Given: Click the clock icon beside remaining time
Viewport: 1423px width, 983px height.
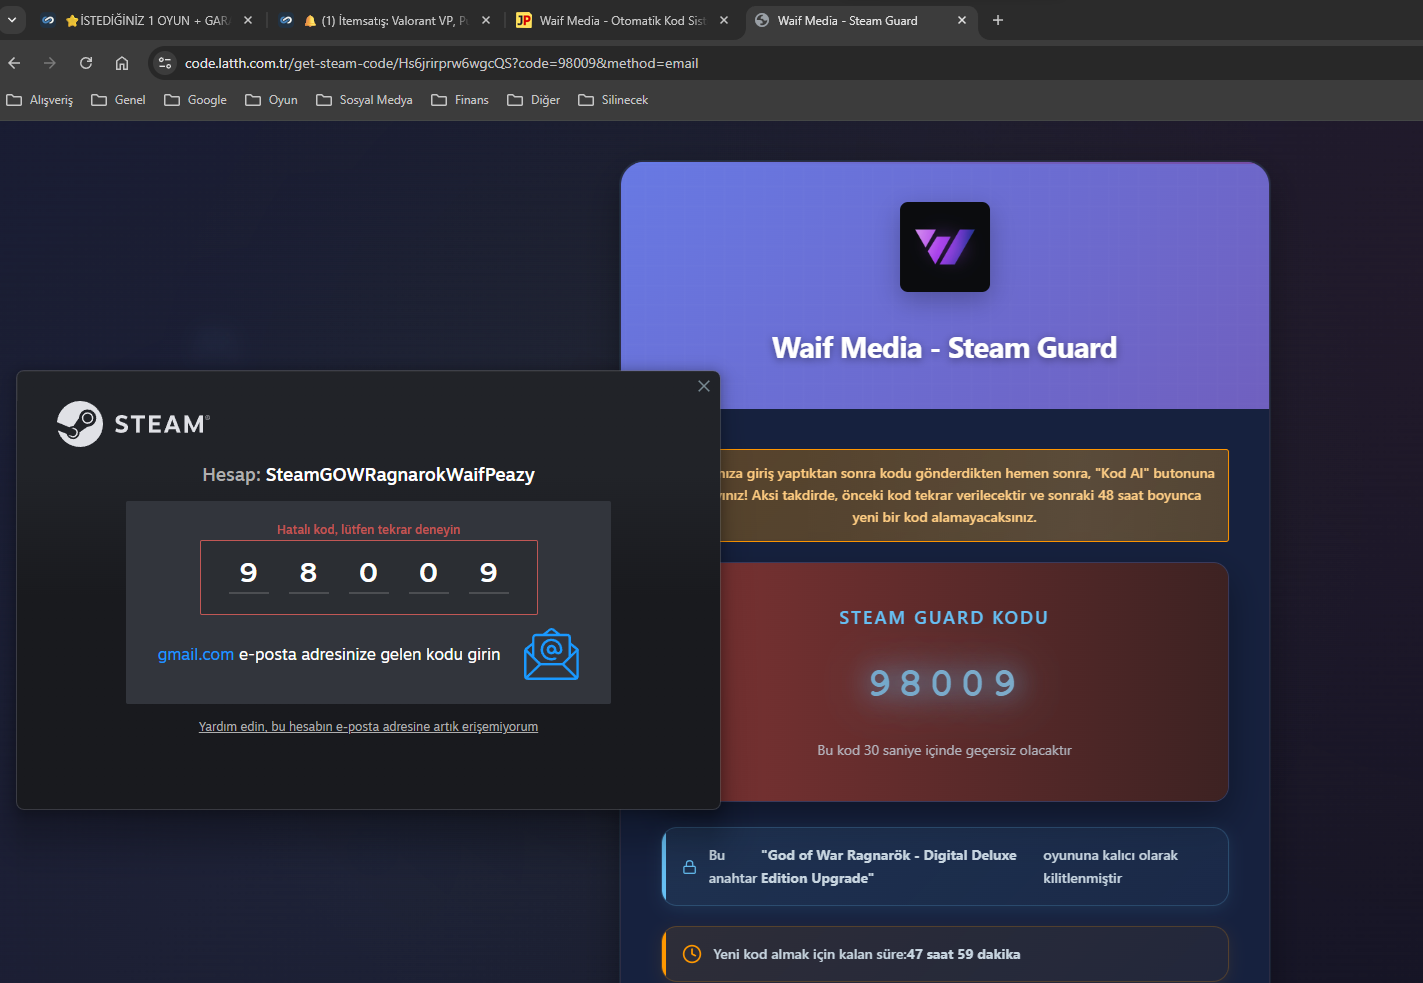Looking at the screenshot, I should (x=692, y=954).
